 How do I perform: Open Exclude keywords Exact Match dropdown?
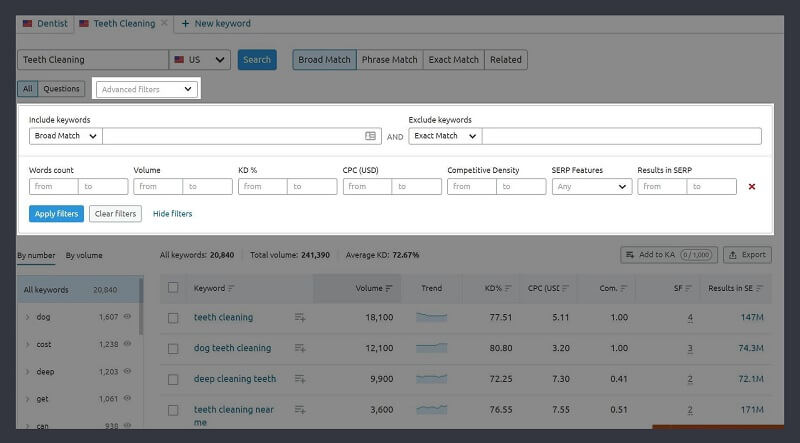pos(445,136)
